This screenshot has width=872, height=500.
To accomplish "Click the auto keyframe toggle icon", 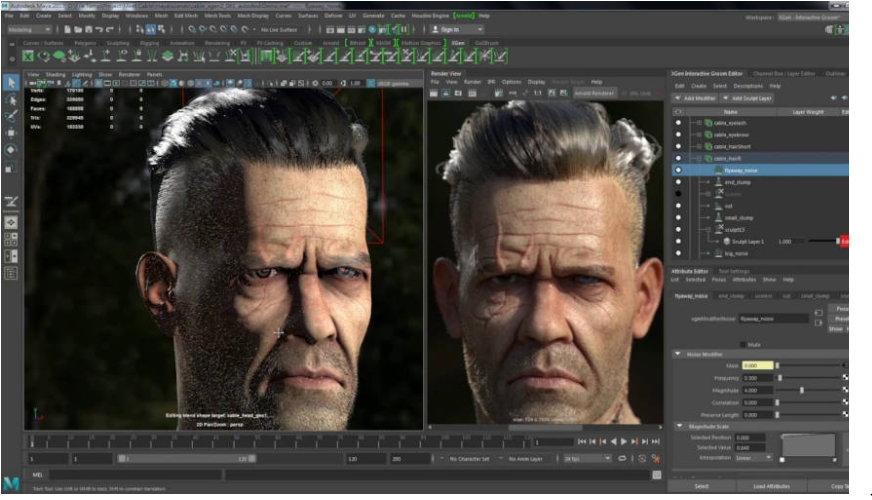I will pyautogui.click(x=642, y=459).
